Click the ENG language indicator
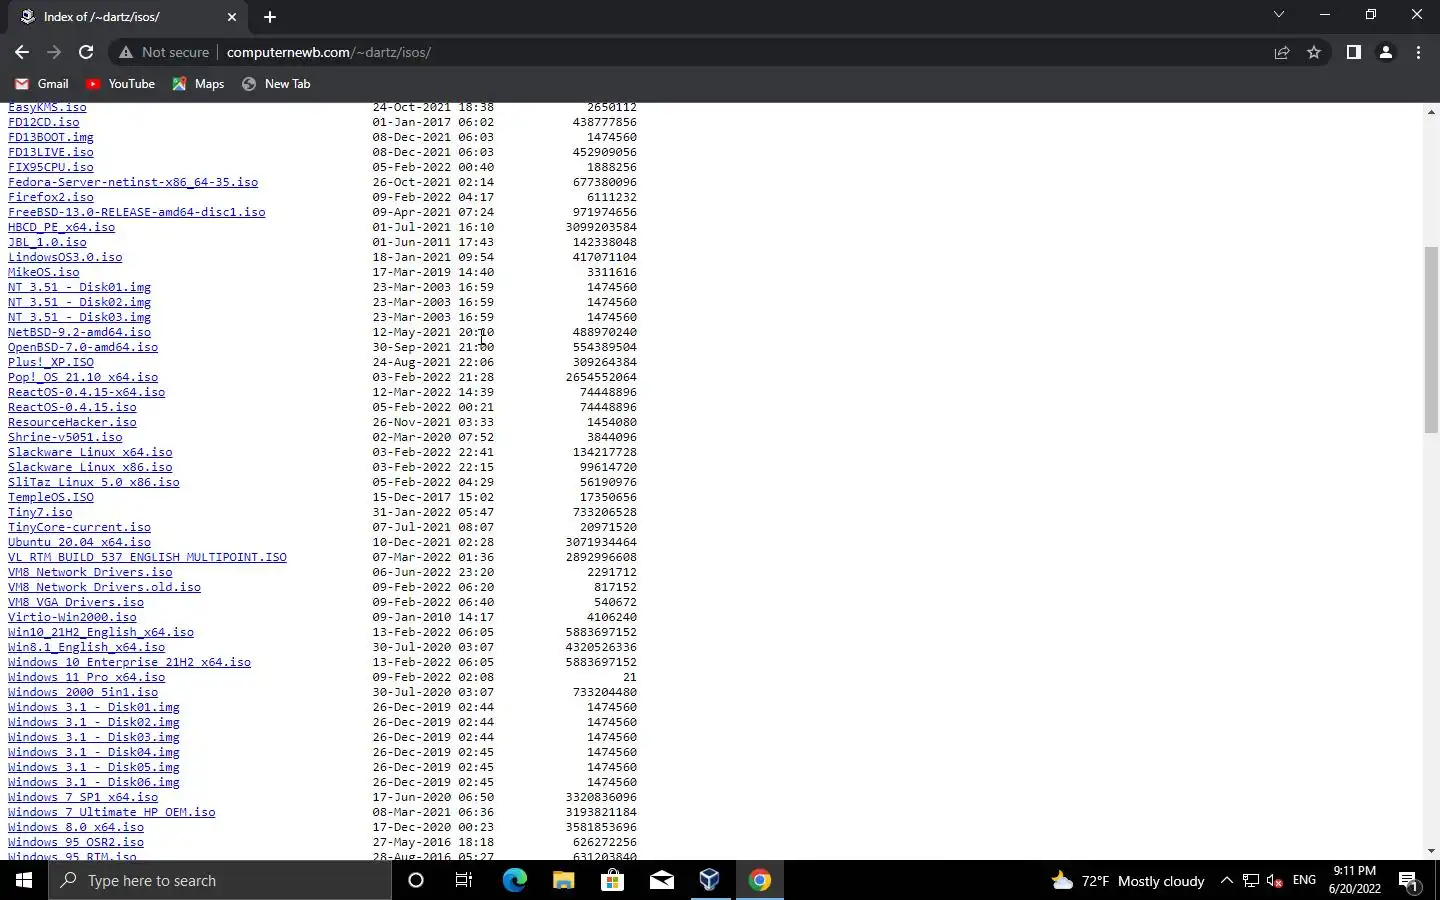The image size is (1440, 900). click(x=1304, y=880)
